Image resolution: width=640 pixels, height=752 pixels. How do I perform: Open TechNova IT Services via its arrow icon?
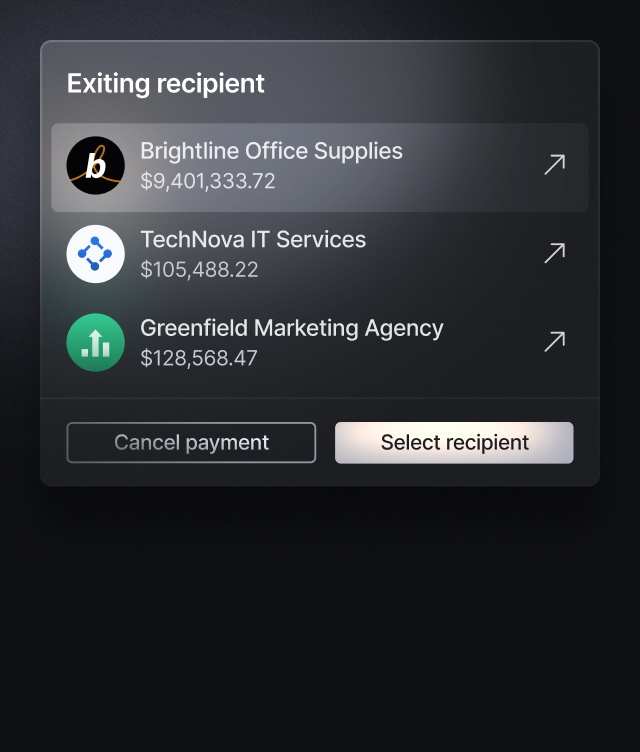554,253
